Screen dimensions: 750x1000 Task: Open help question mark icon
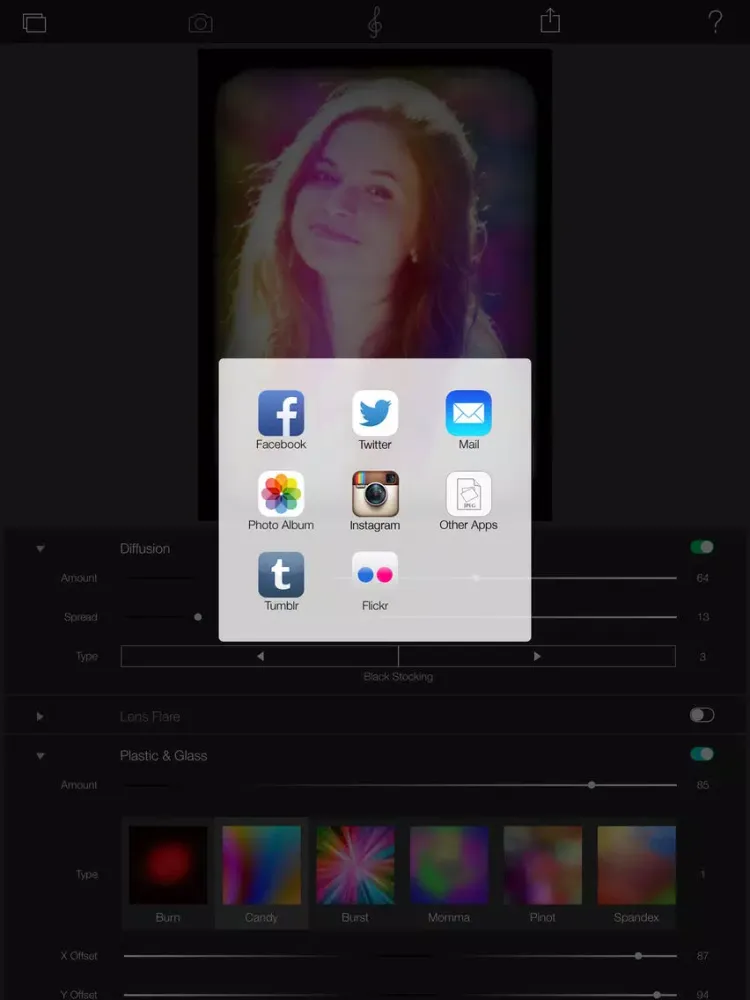715,22
